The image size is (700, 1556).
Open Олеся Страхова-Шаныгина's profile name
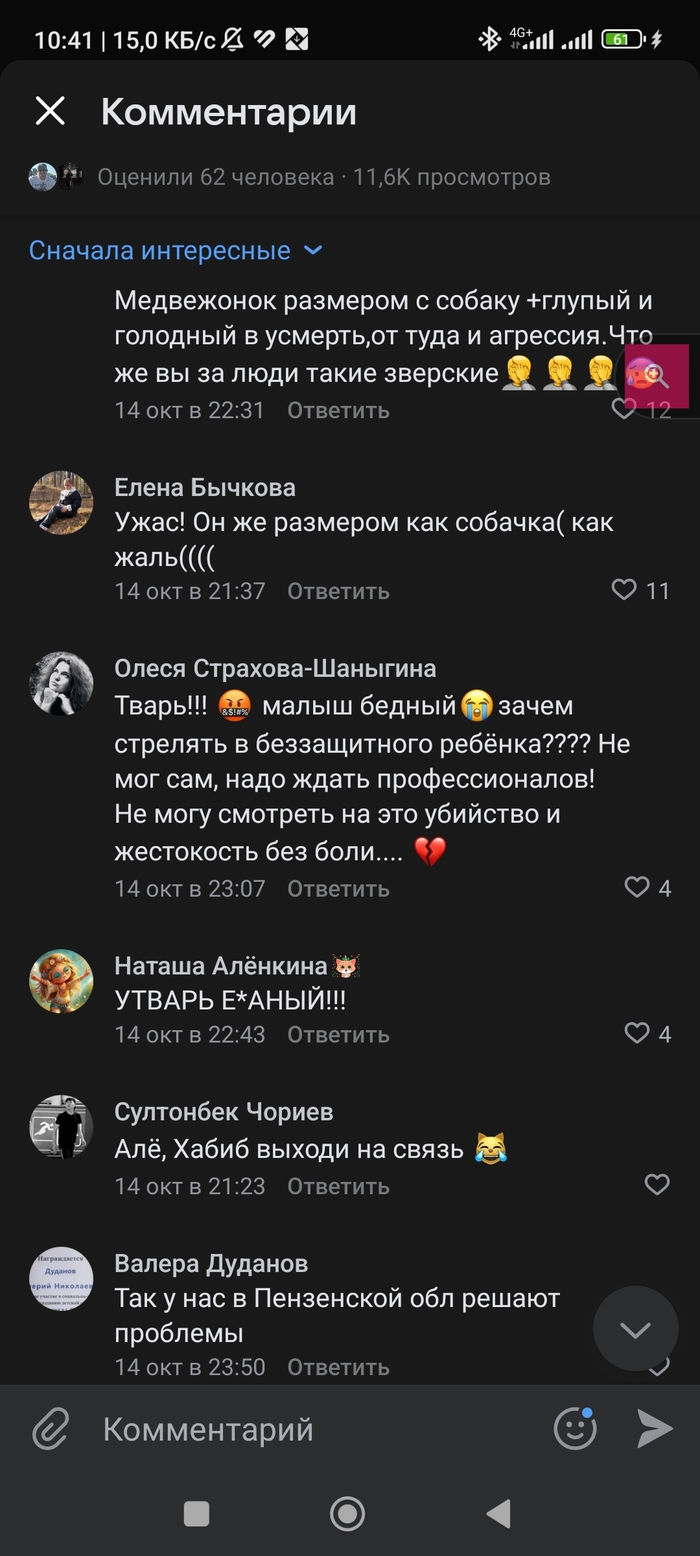pyautogui.click(x=275, y=668)
